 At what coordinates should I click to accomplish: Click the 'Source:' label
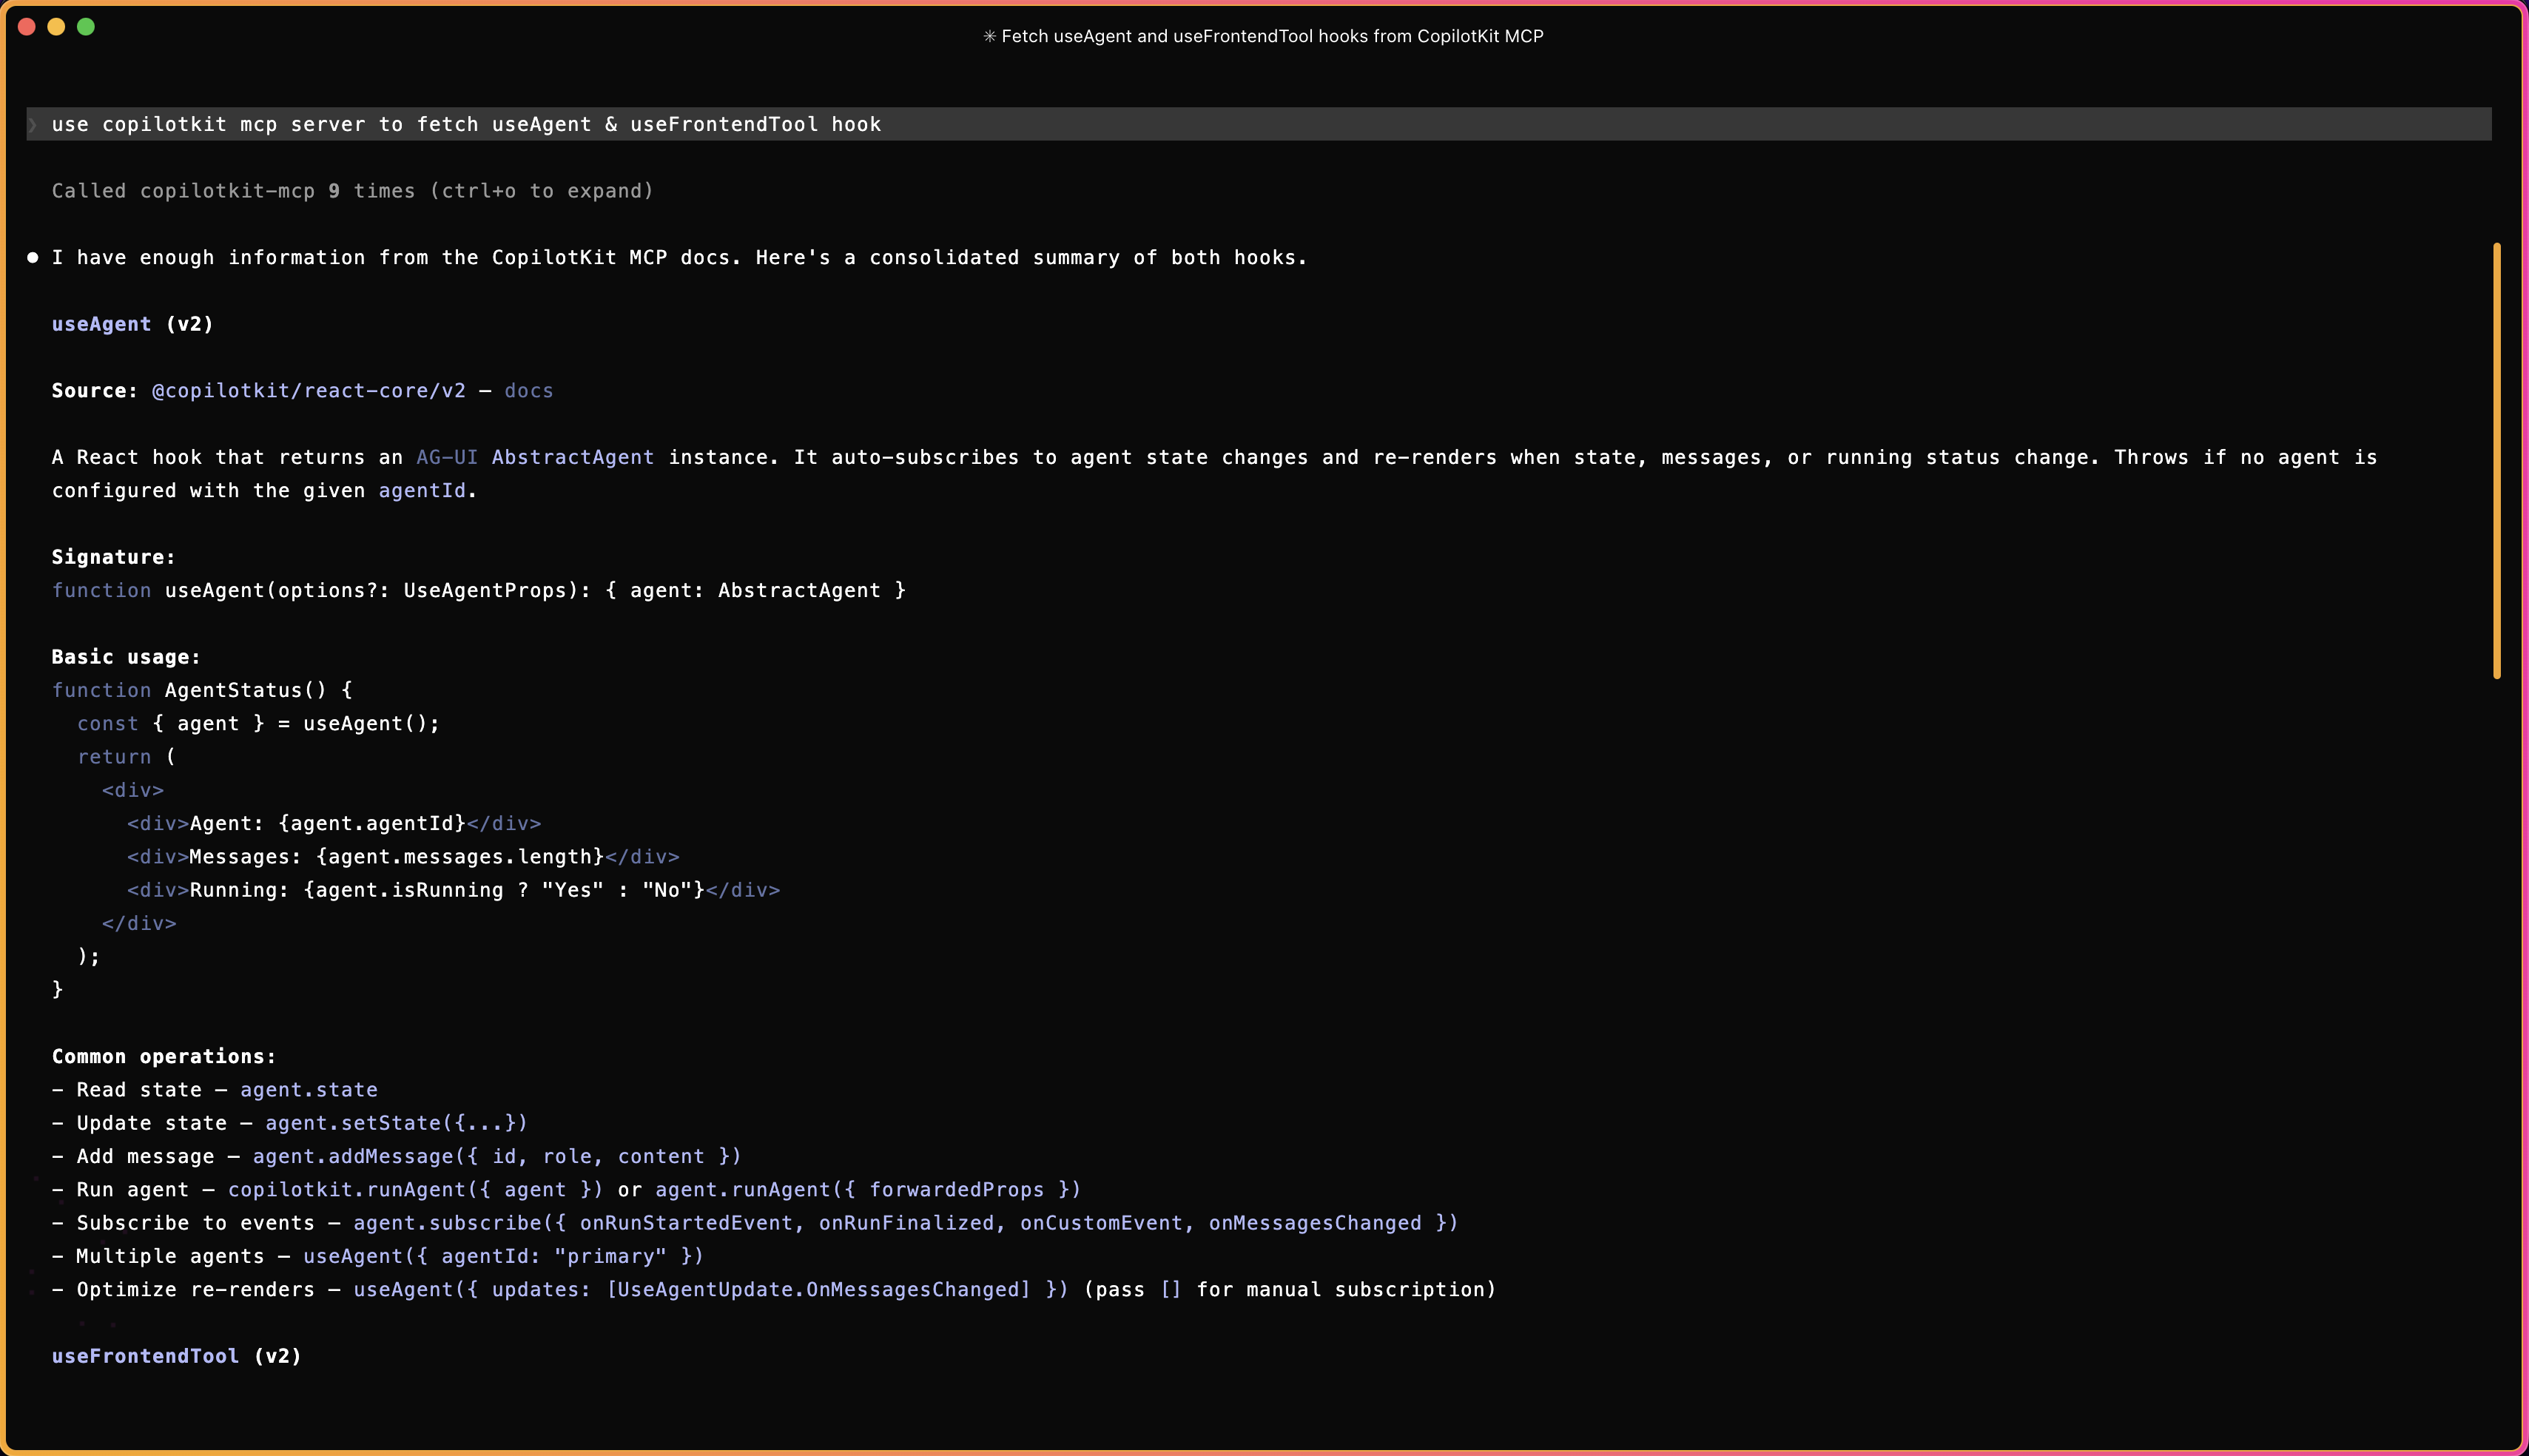click(x=95, y=391)
